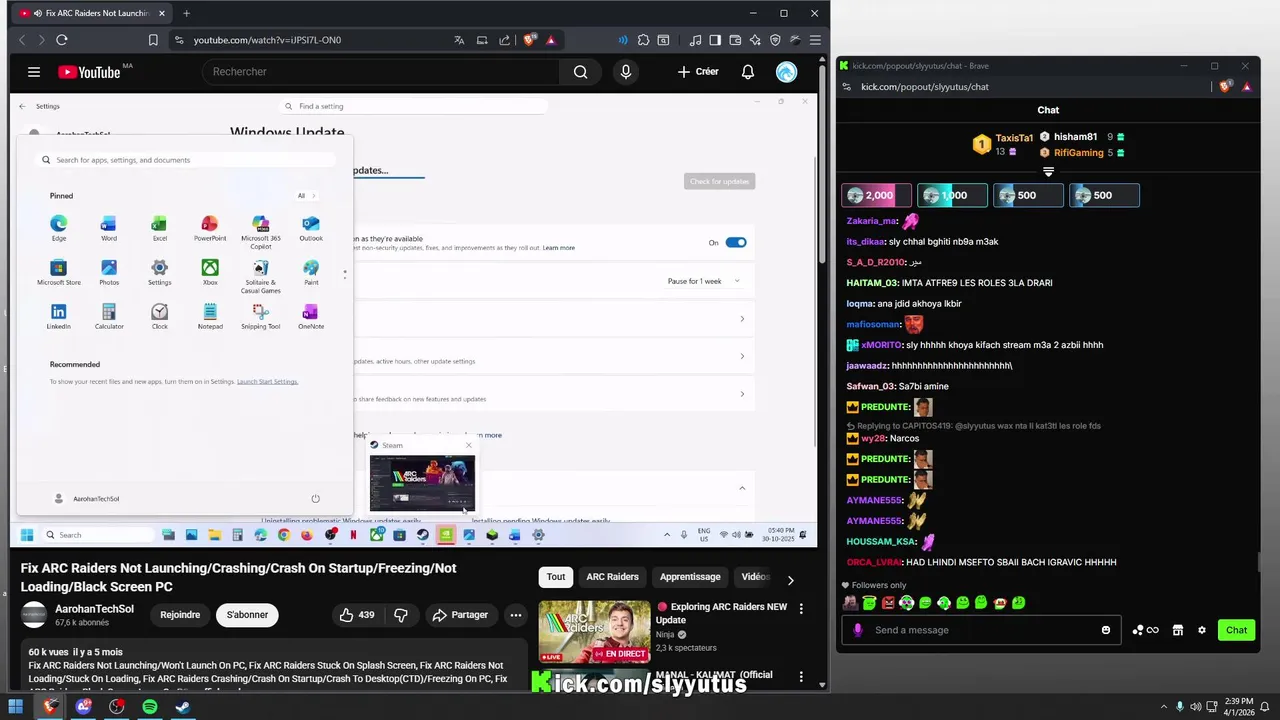
Task: Translate this page icon in address bar
Action: [459, 40]
